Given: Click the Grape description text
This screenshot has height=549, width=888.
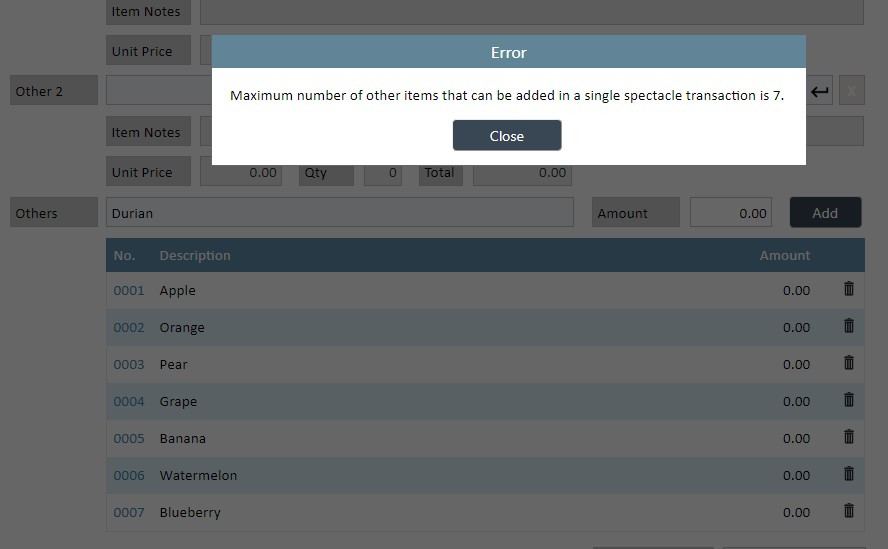Looking at the screenshot, I should [x=178, y=402].
